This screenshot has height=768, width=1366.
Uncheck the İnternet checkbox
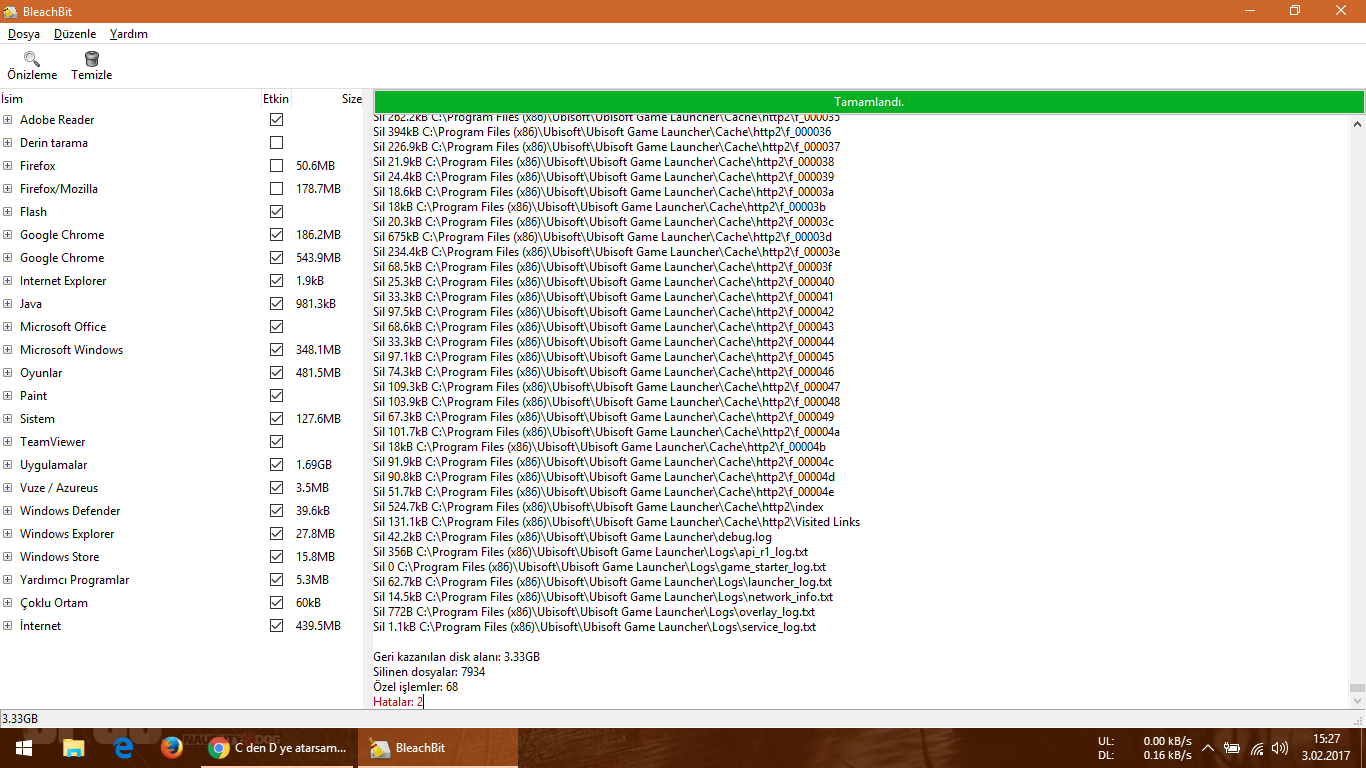276,626
